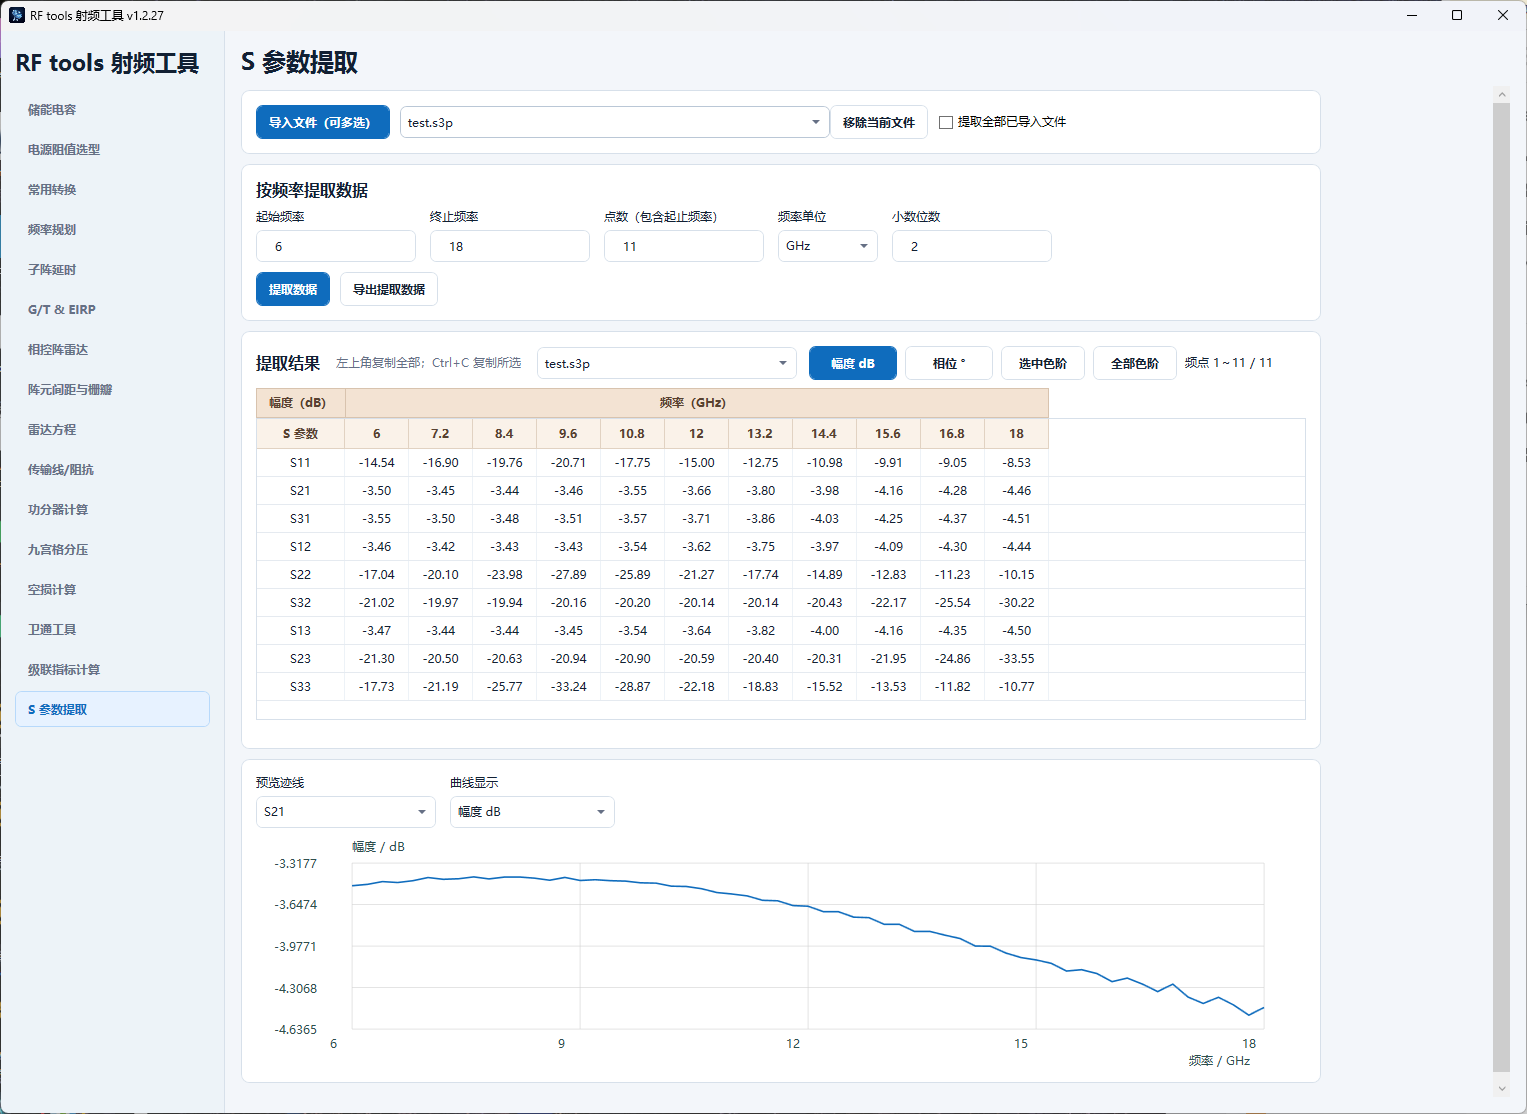1527x1114 pixels.
Task: Open the 频率单位 GHz dropdown
Action: (x=828, y=246)
